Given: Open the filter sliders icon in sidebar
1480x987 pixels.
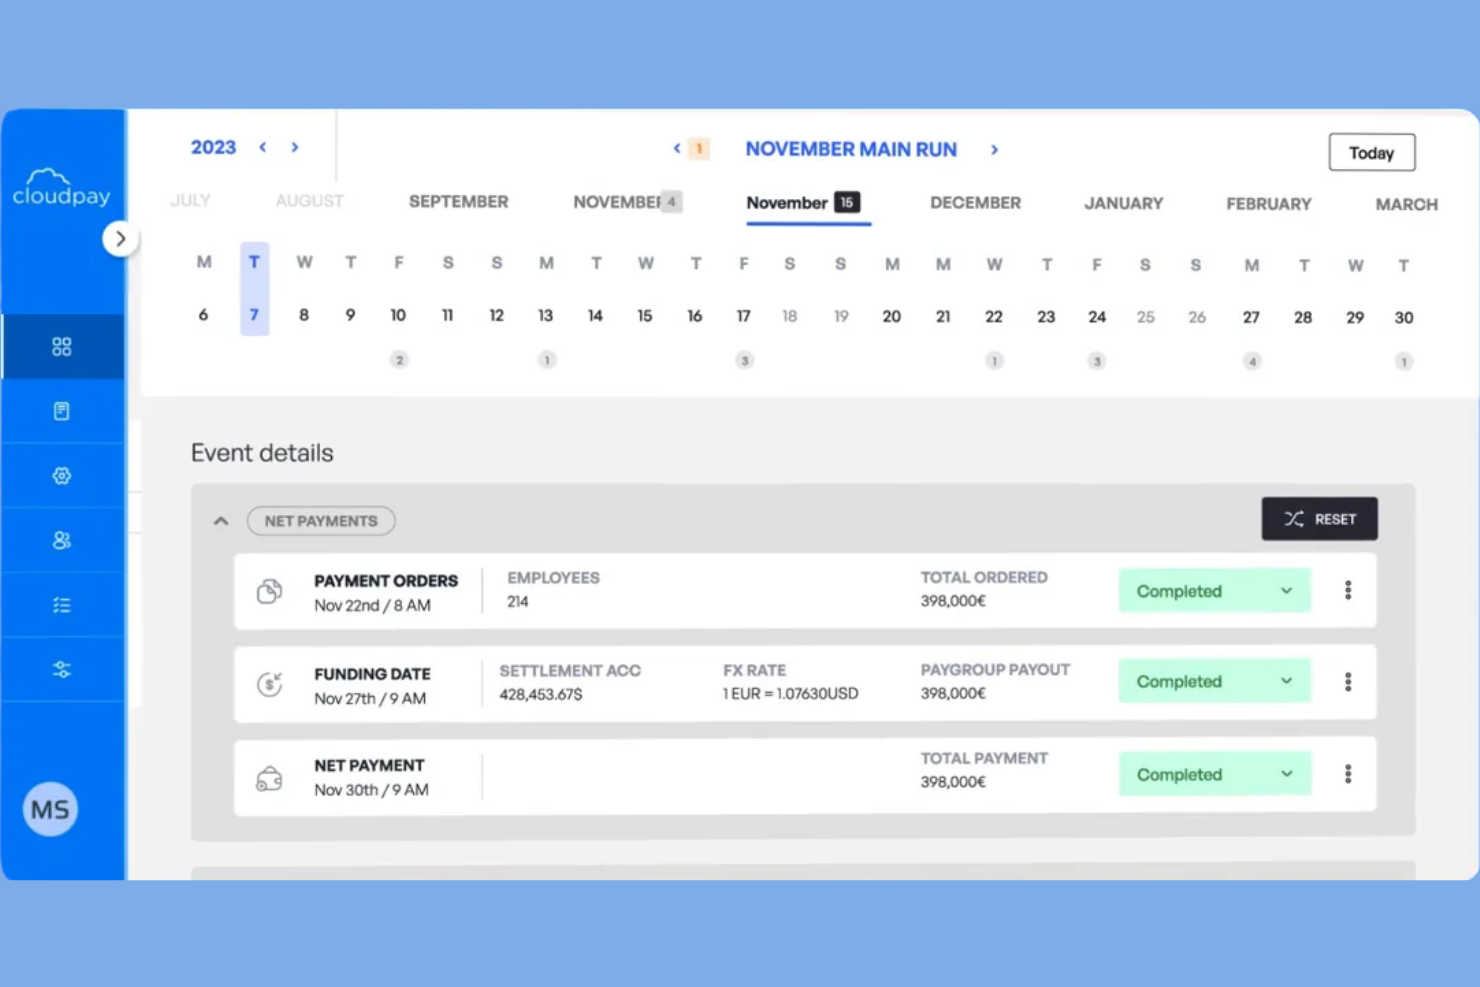Looking at the screenshot, I should click(62, 670).
